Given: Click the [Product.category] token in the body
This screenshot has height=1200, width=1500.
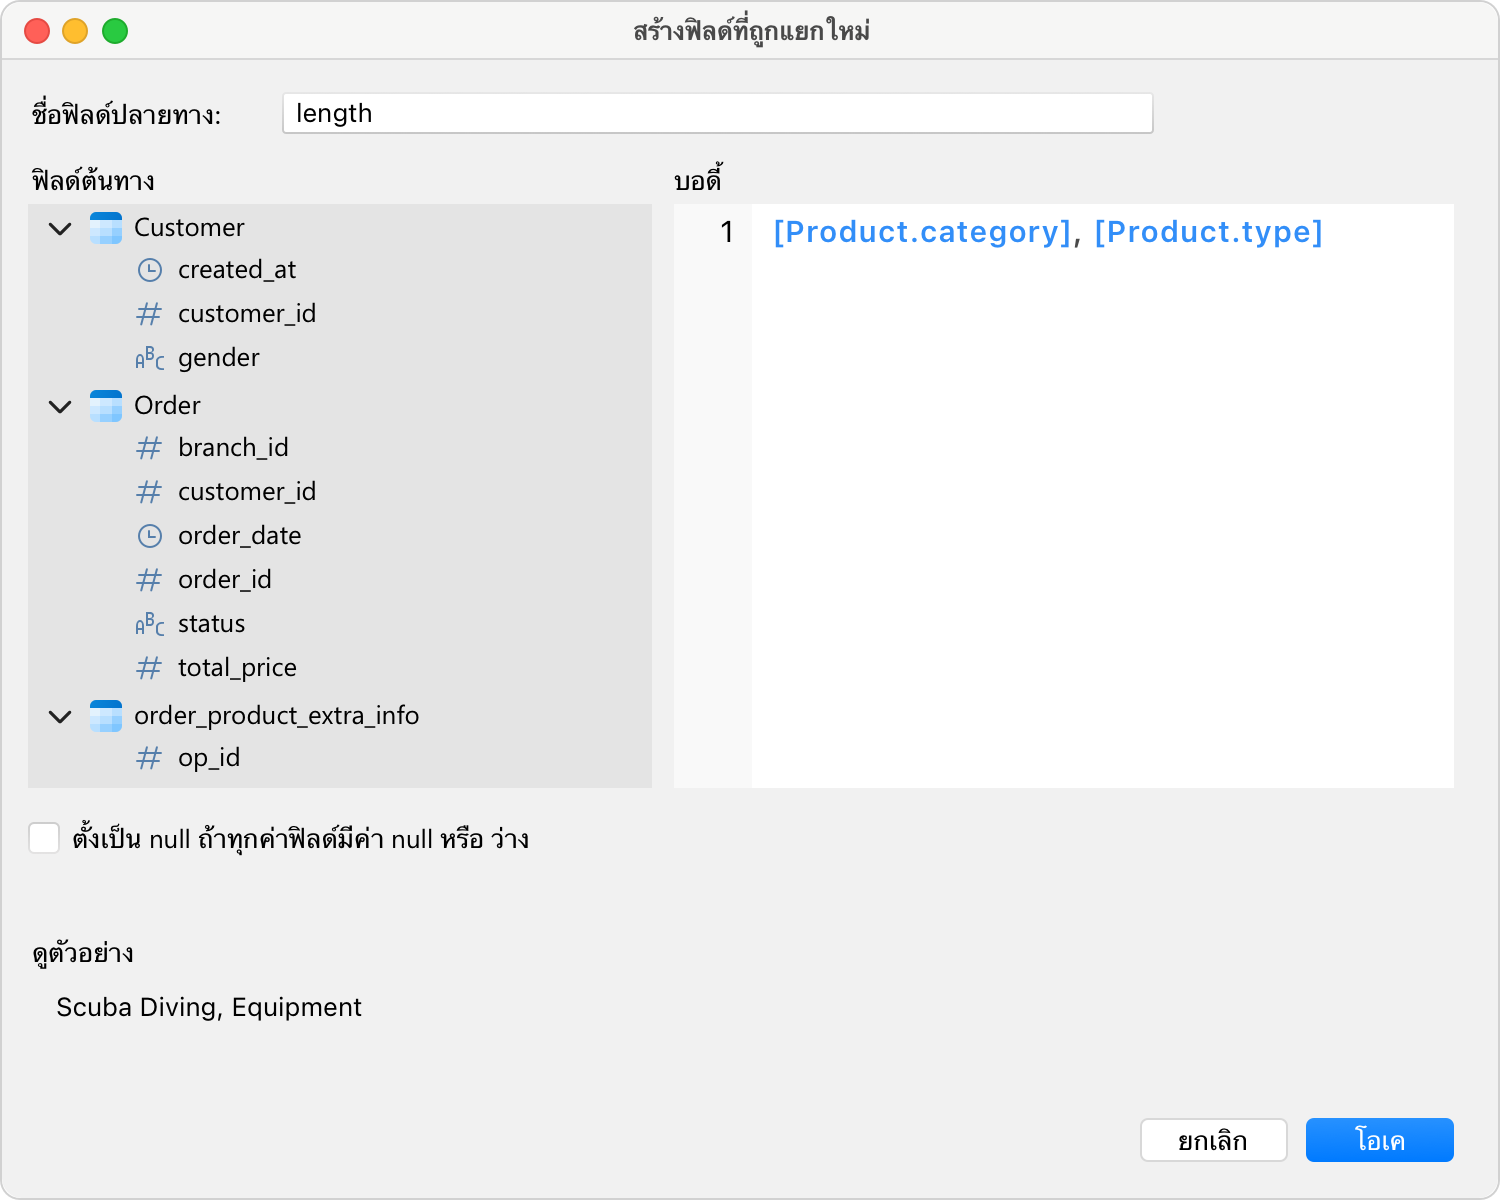Looking at the screenshot, I should pos(922,232).
